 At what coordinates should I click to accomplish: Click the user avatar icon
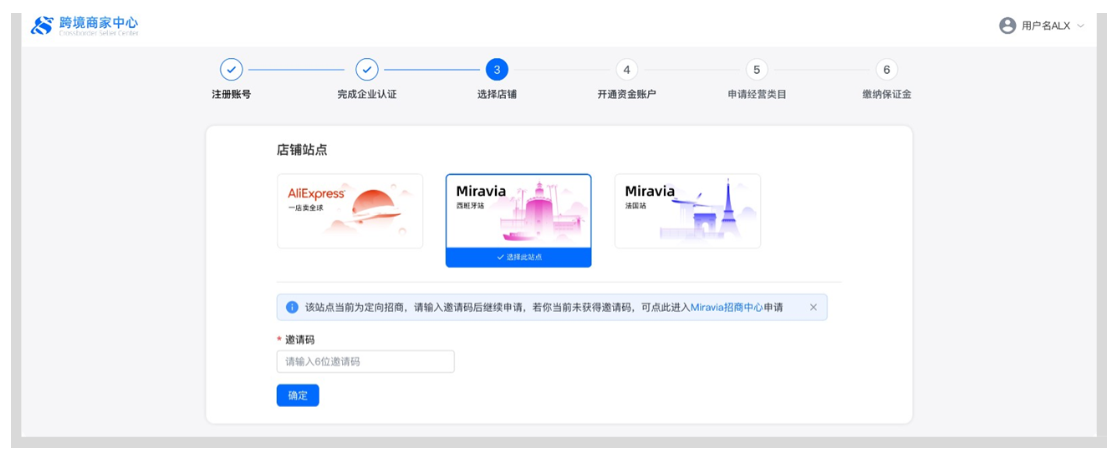click(x=1007, y=26)
